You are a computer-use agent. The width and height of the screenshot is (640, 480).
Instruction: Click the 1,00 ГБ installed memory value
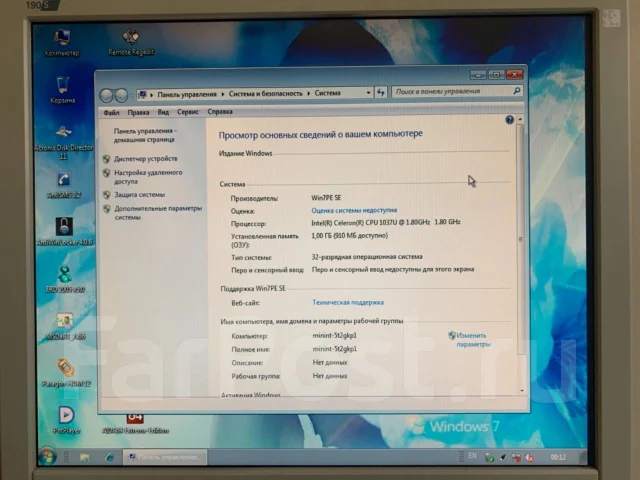[x=349, y=236]
